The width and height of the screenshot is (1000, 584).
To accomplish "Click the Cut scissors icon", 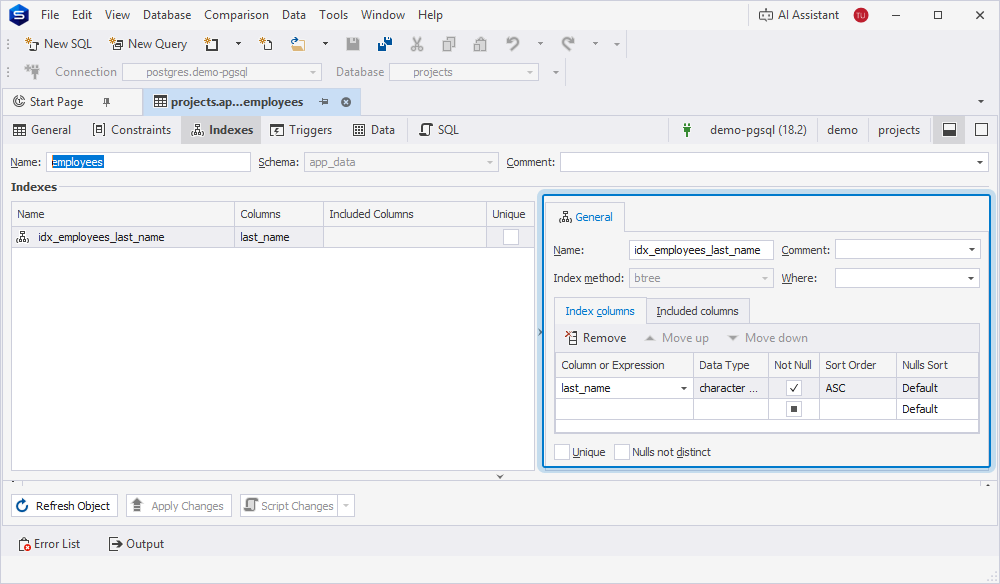I will 416,44.
